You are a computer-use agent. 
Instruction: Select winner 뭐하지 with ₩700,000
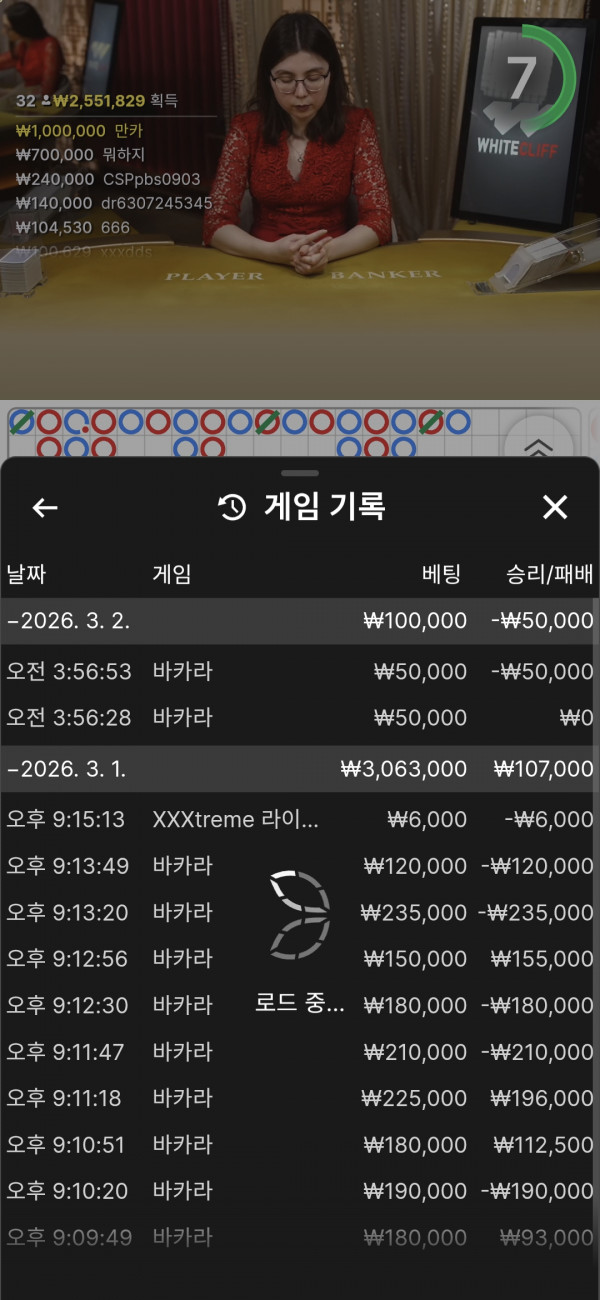(81, 155)
